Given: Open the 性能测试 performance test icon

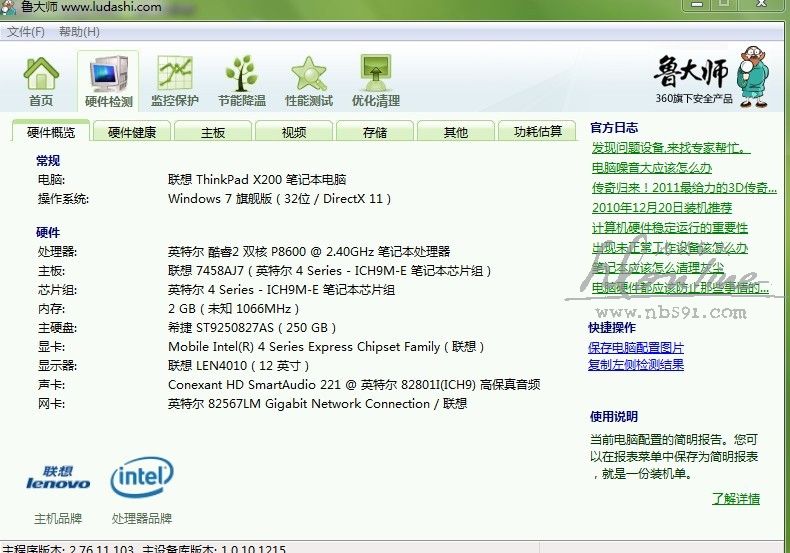Looking at the screenshot, I should [309, 81].
